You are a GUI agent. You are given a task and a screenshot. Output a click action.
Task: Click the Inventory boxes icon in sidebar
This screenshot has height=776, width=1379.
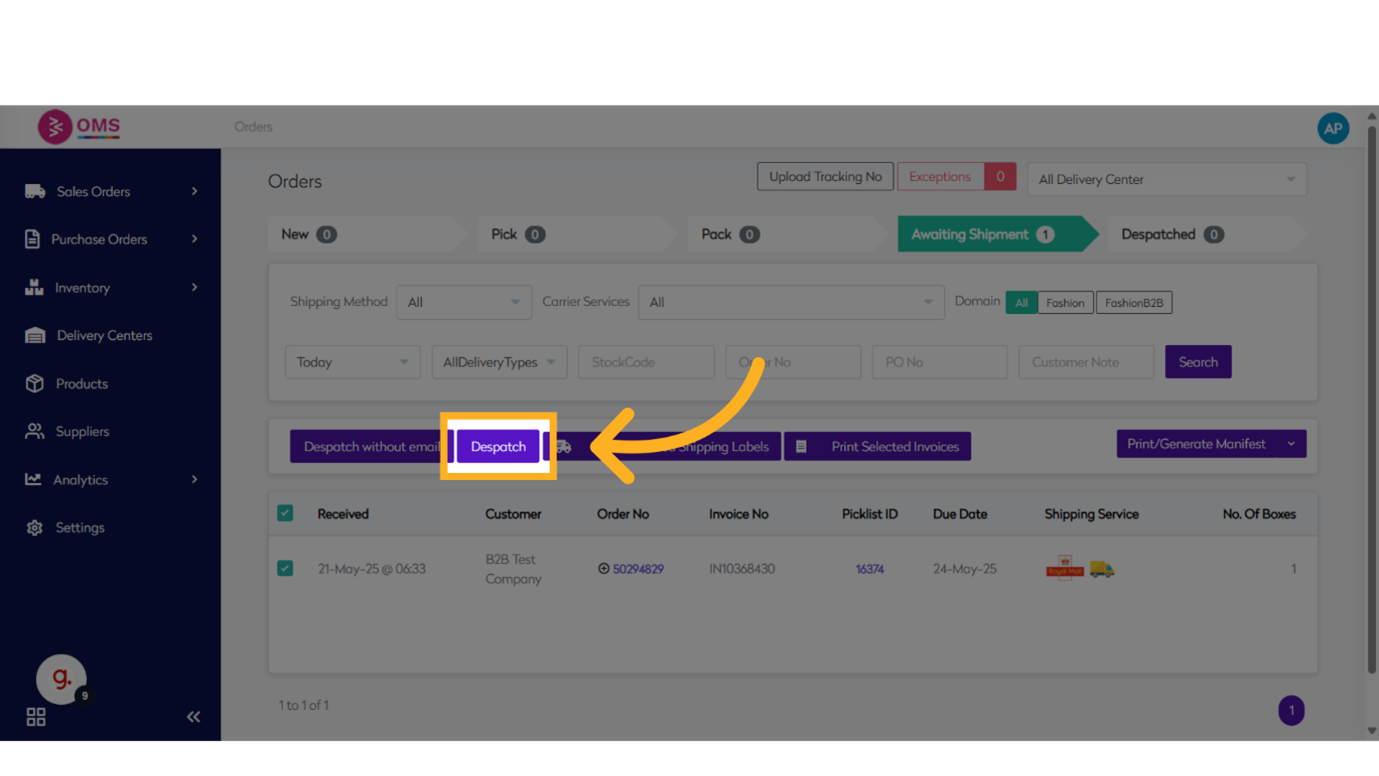point(34,287)
